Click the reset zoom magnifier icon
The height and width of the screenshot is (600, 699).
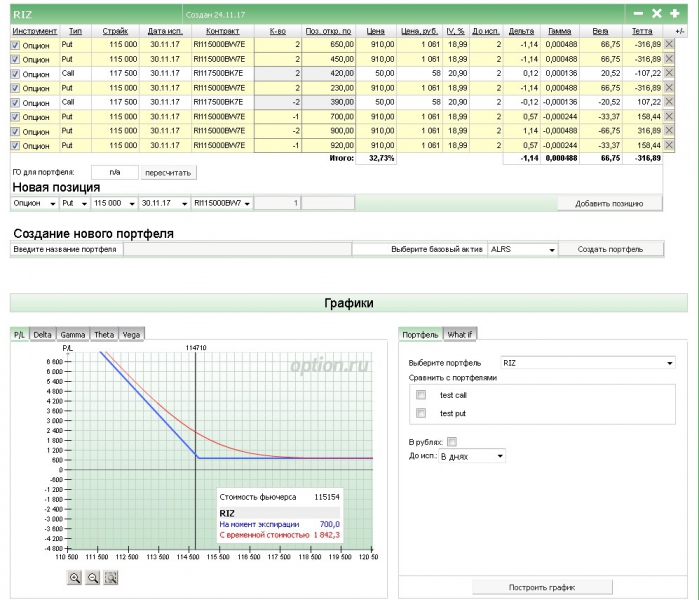[111, 578]
